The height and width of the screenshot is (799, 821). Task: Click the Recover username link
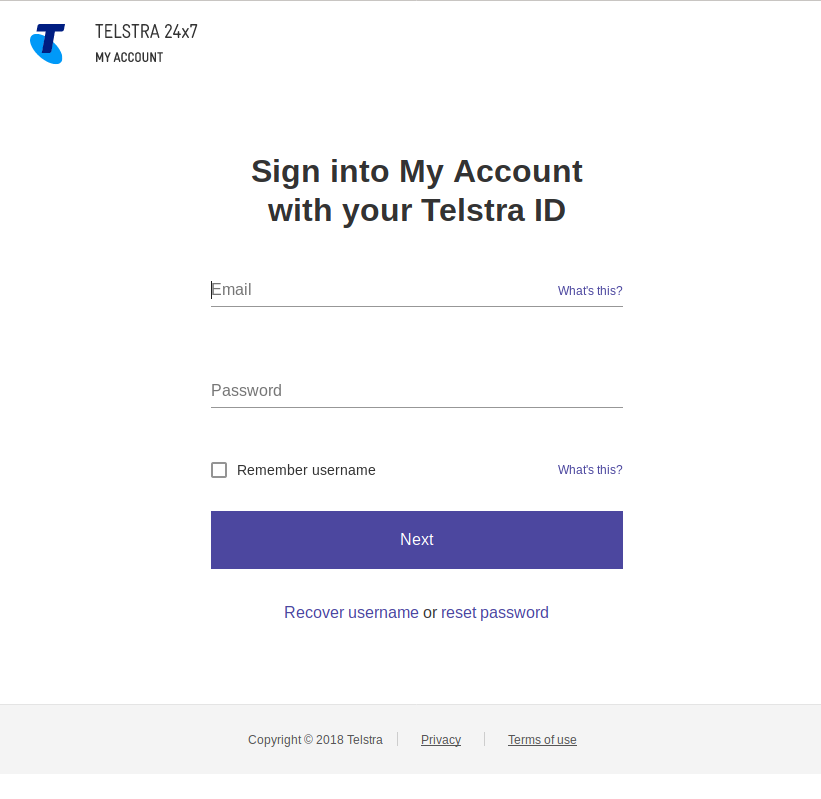pyautogui.click(x=351, y=612)
